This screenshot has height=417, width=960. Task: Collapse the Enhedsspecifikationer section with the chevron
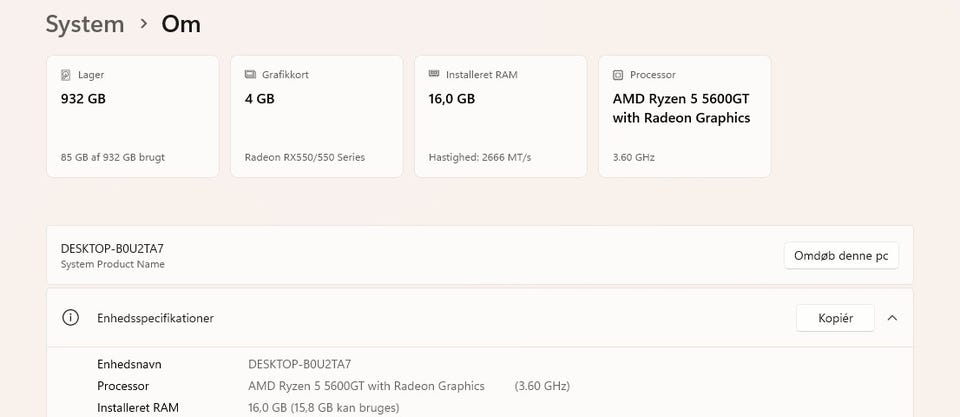(x=892, y=318)
